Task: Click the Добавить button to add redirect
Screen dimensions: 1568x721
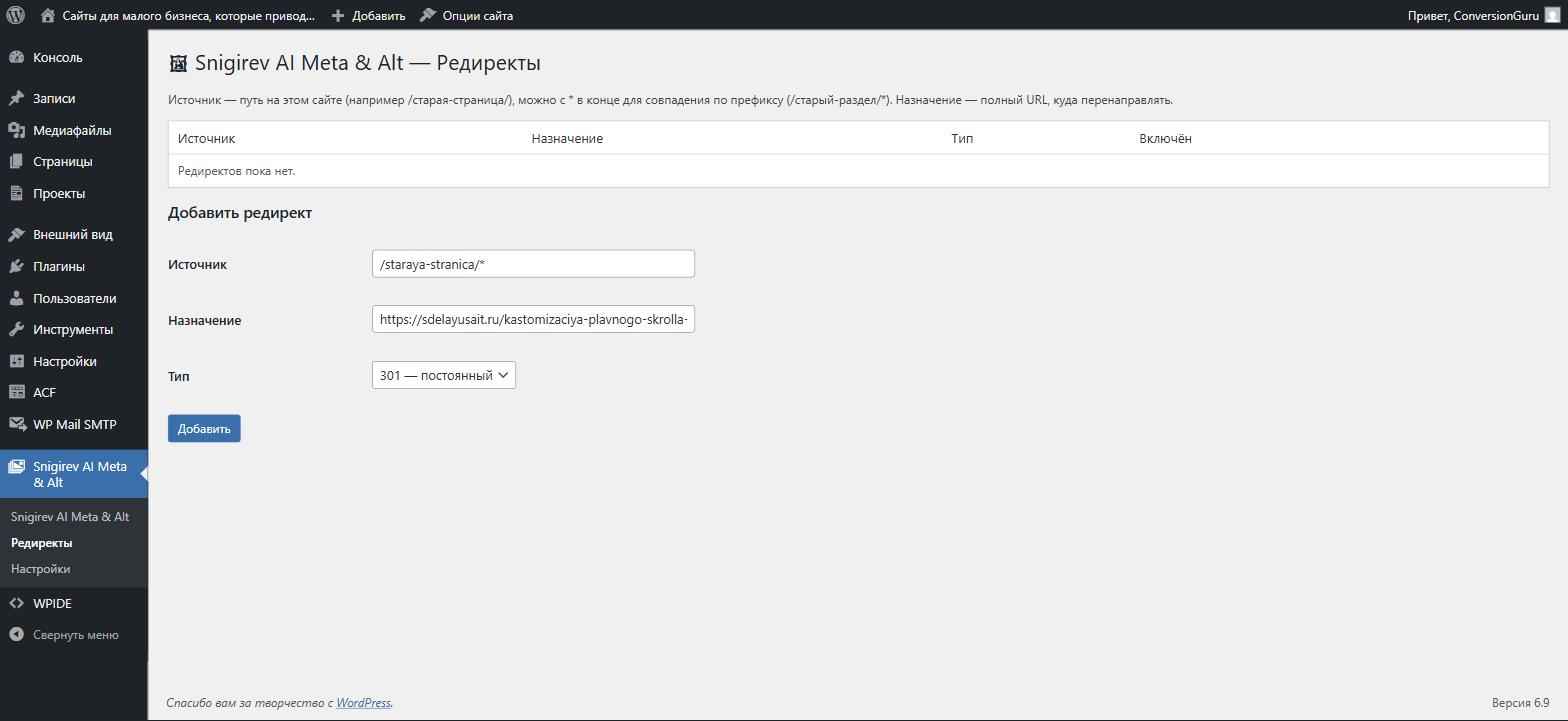Action: [204, 429]
